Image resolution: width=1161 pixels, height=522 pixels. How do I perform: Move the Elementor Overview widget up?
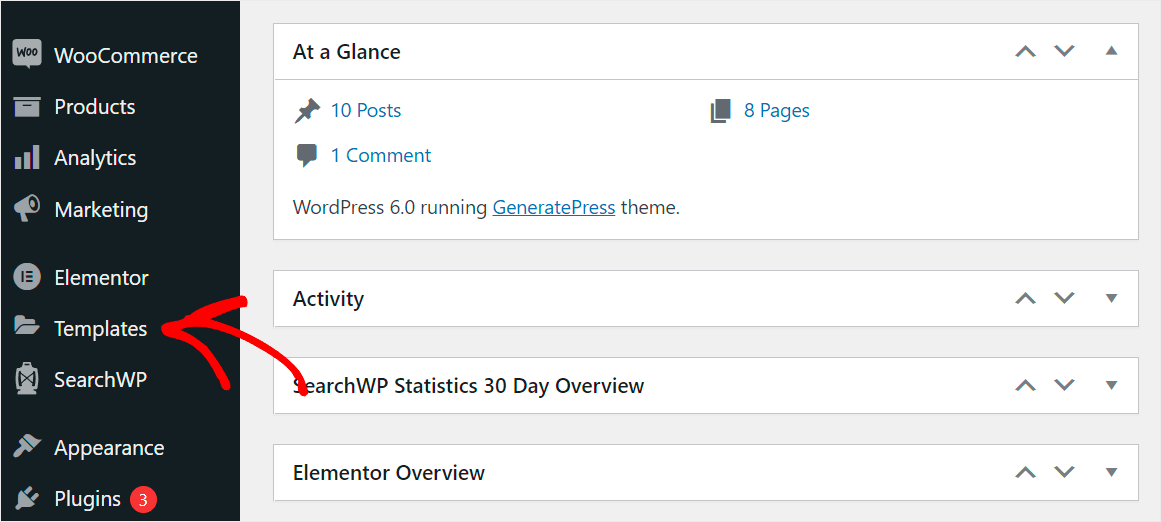click(1026, 472)
